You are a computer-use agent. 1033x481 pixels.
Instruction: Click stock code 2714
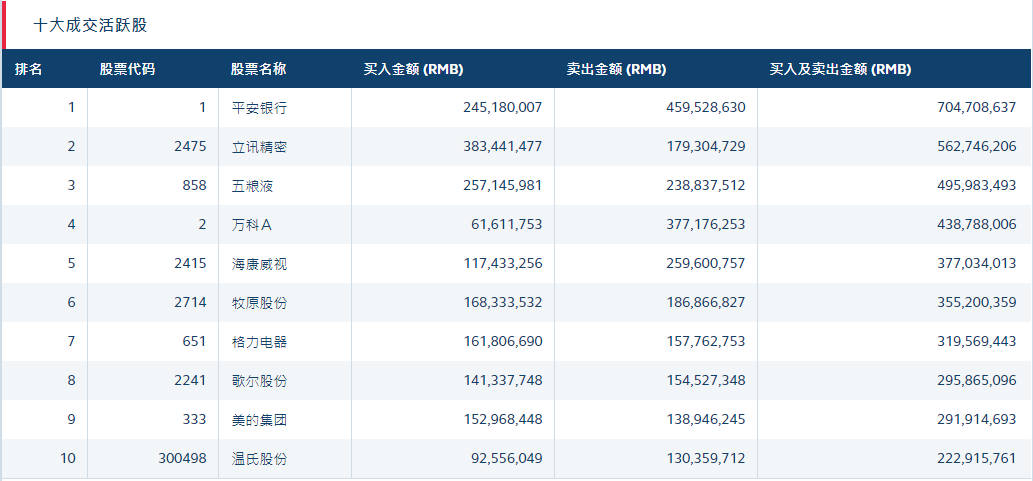click(190, 302)
